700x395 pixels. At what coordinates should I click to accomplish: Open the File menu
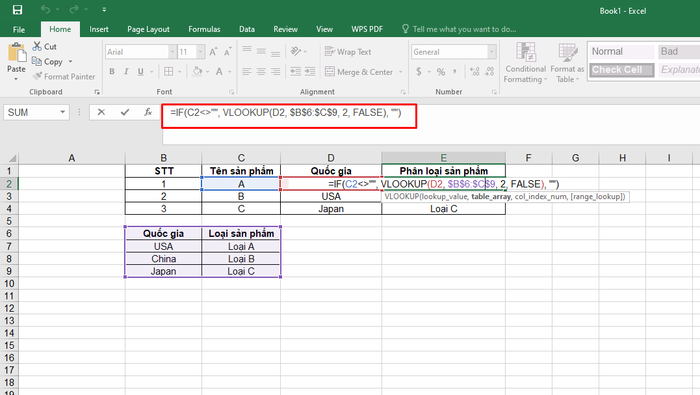[19, 29]
